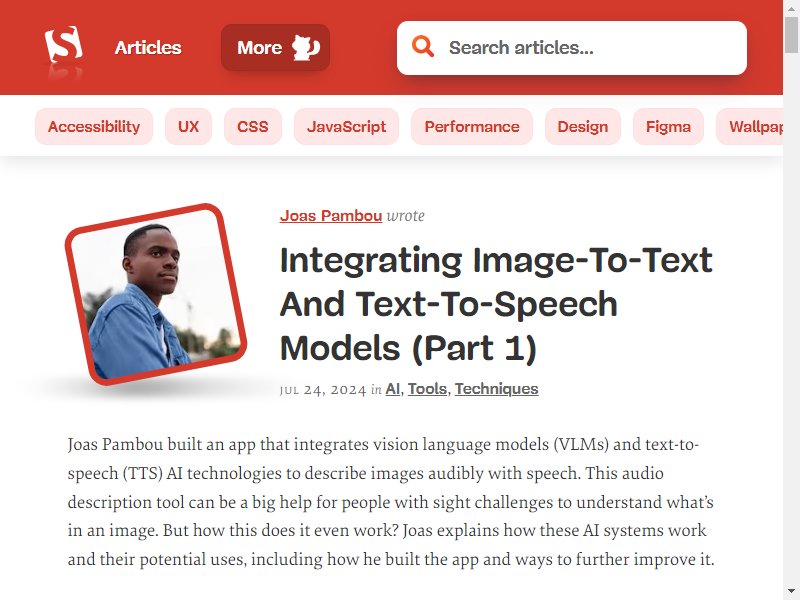Select the Performance category
This screenshot has width=800, height=600.
pyautogui.click(x=472, y=127)
